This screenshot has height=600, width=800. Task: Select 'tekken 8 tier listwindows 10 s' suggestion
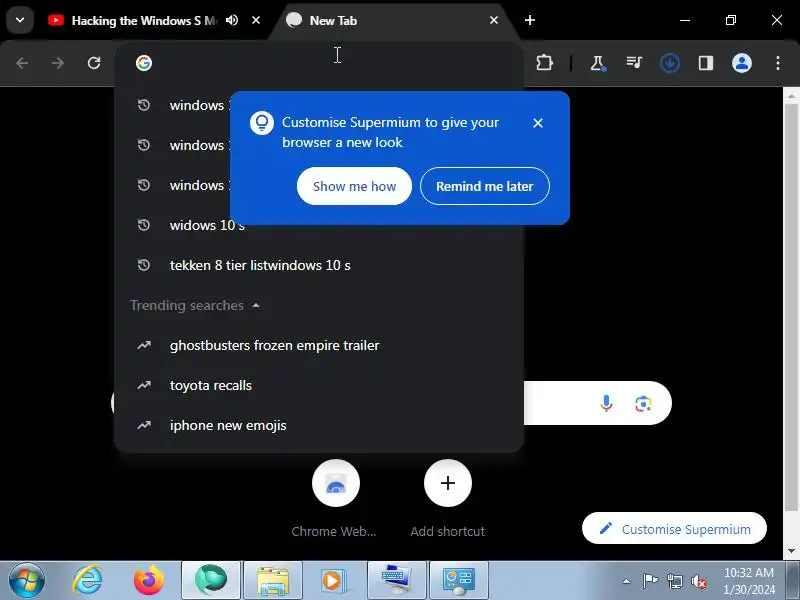click(x=319, y=265)
